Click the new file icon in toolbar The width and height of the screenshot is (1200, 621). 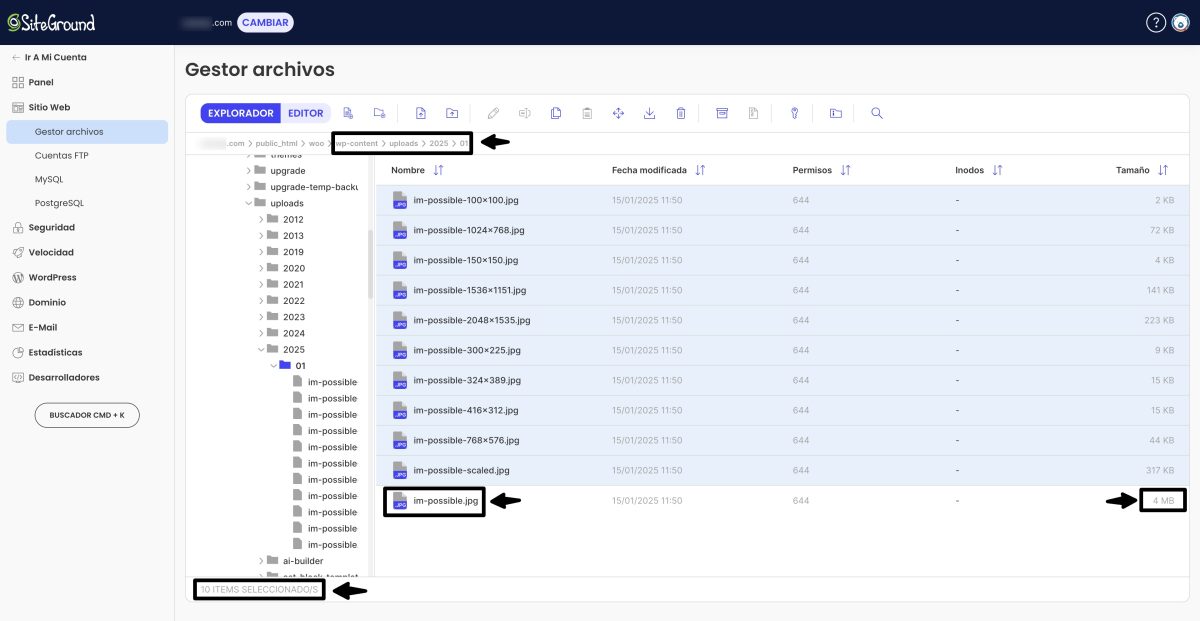(348, 113)
